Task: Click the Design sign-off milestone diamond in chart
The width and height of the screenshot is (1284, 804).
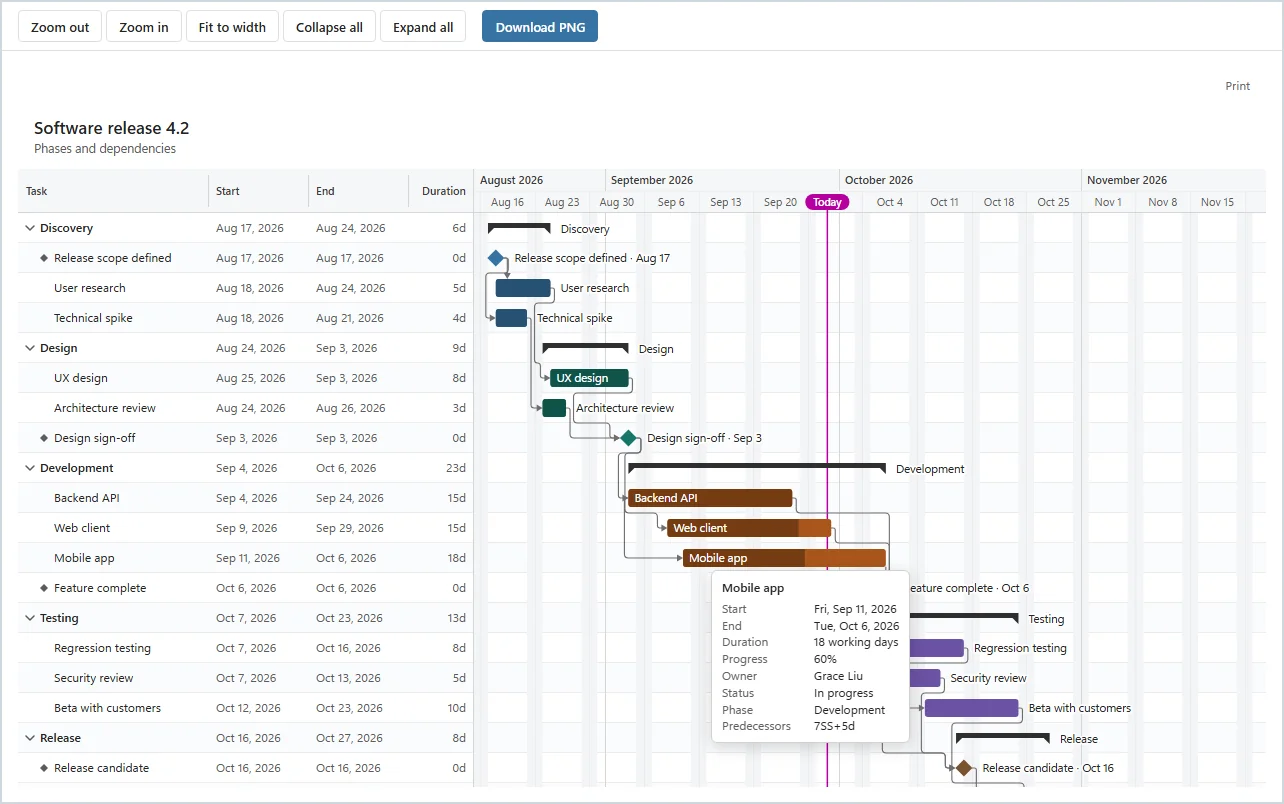Action: click(x=628, y=438)
